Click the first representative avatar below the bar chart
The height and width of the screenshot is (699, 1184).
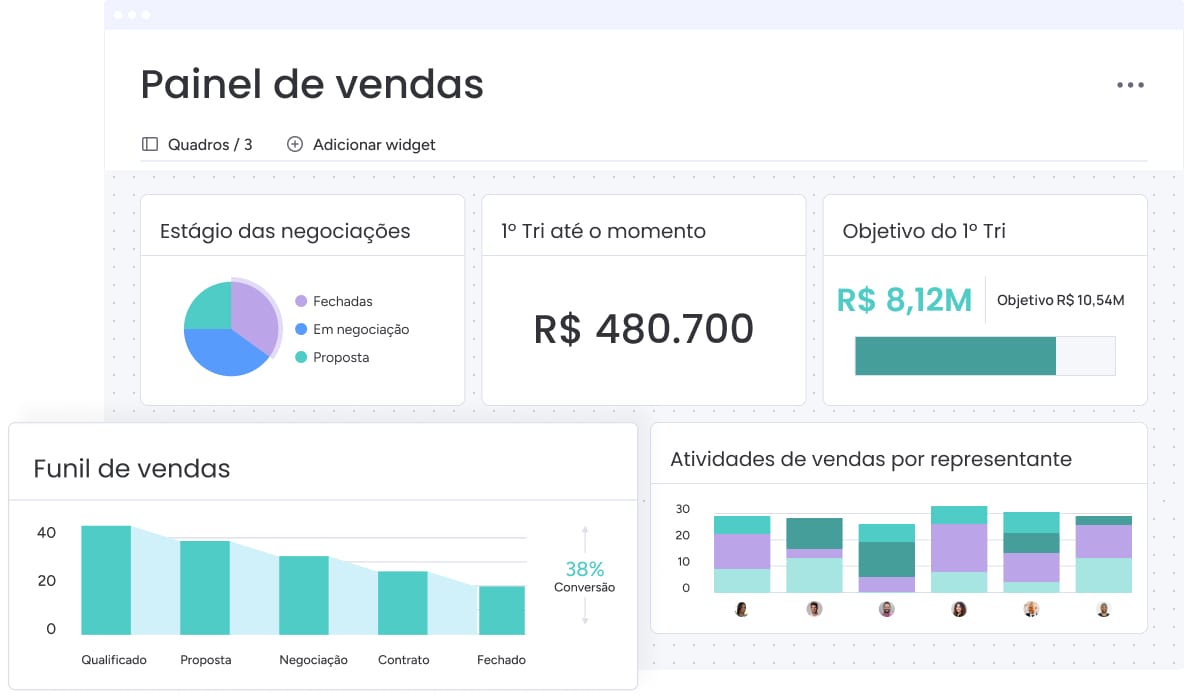coord(742,609)
